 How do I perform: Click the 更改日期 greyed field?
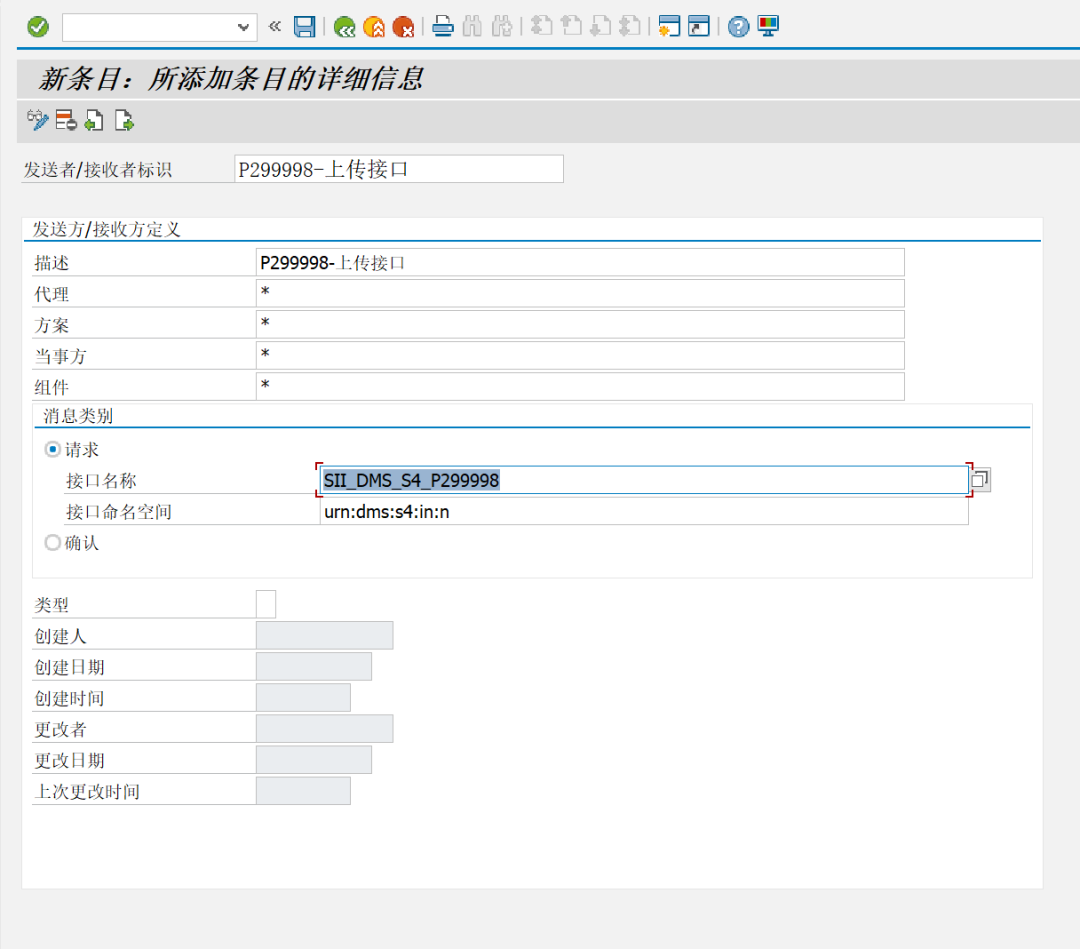tap(313, 760)
